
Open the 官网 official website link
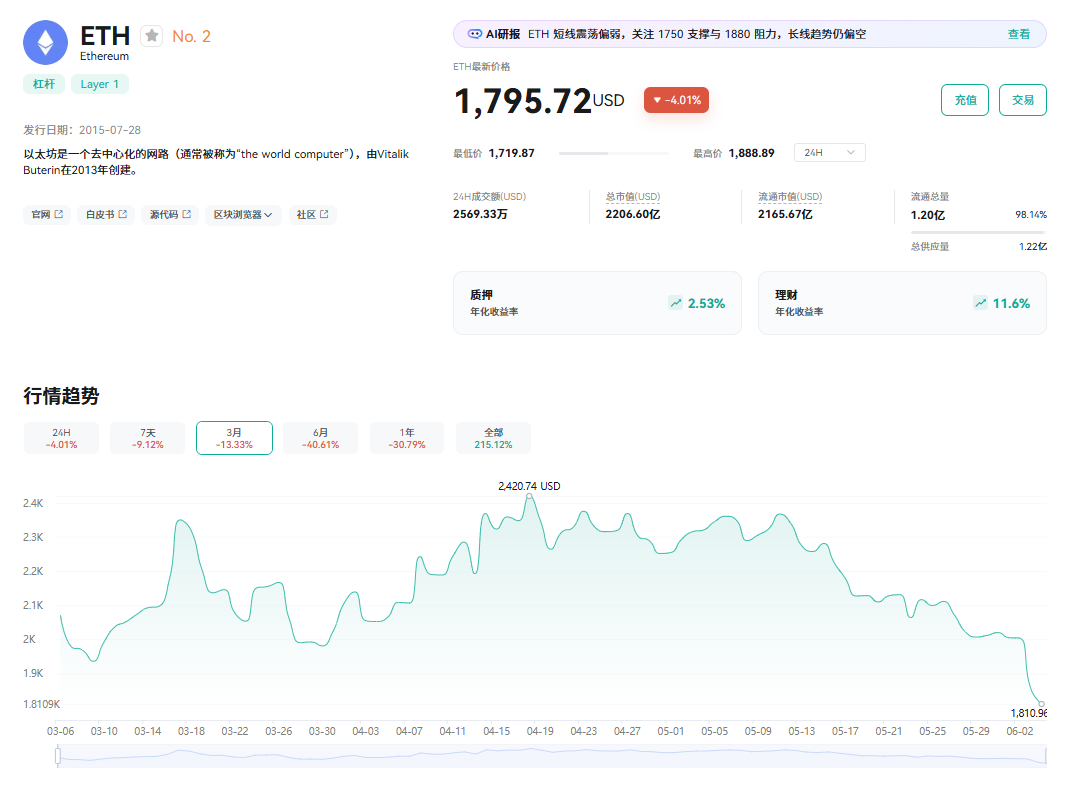[x=47, y=214]
